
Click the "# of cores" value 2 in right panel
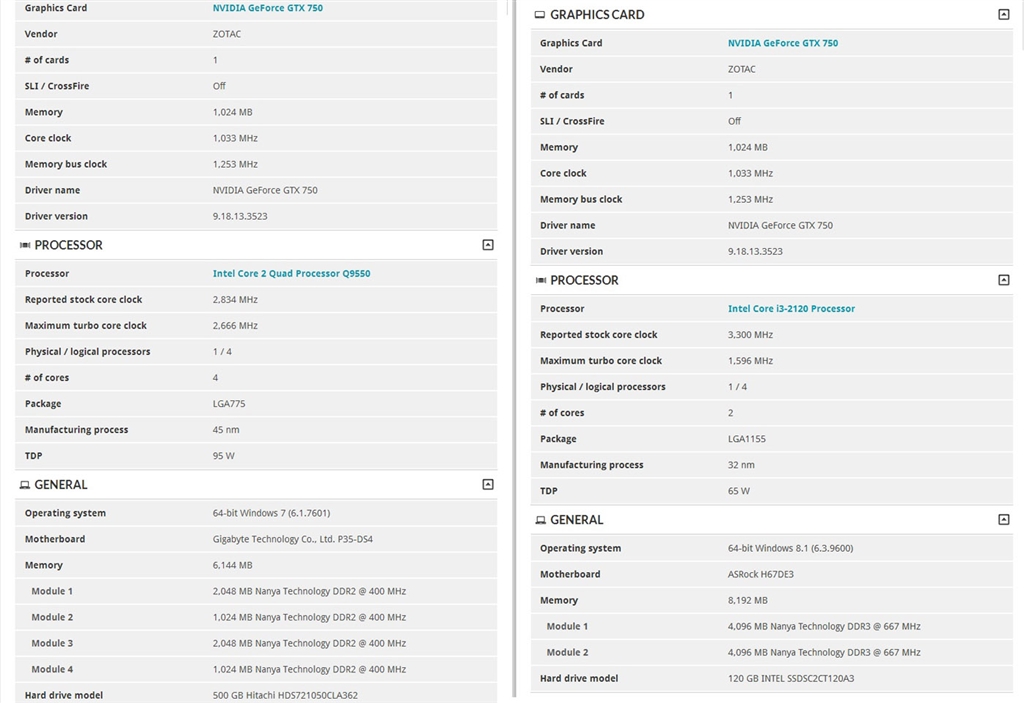point(731,413)
